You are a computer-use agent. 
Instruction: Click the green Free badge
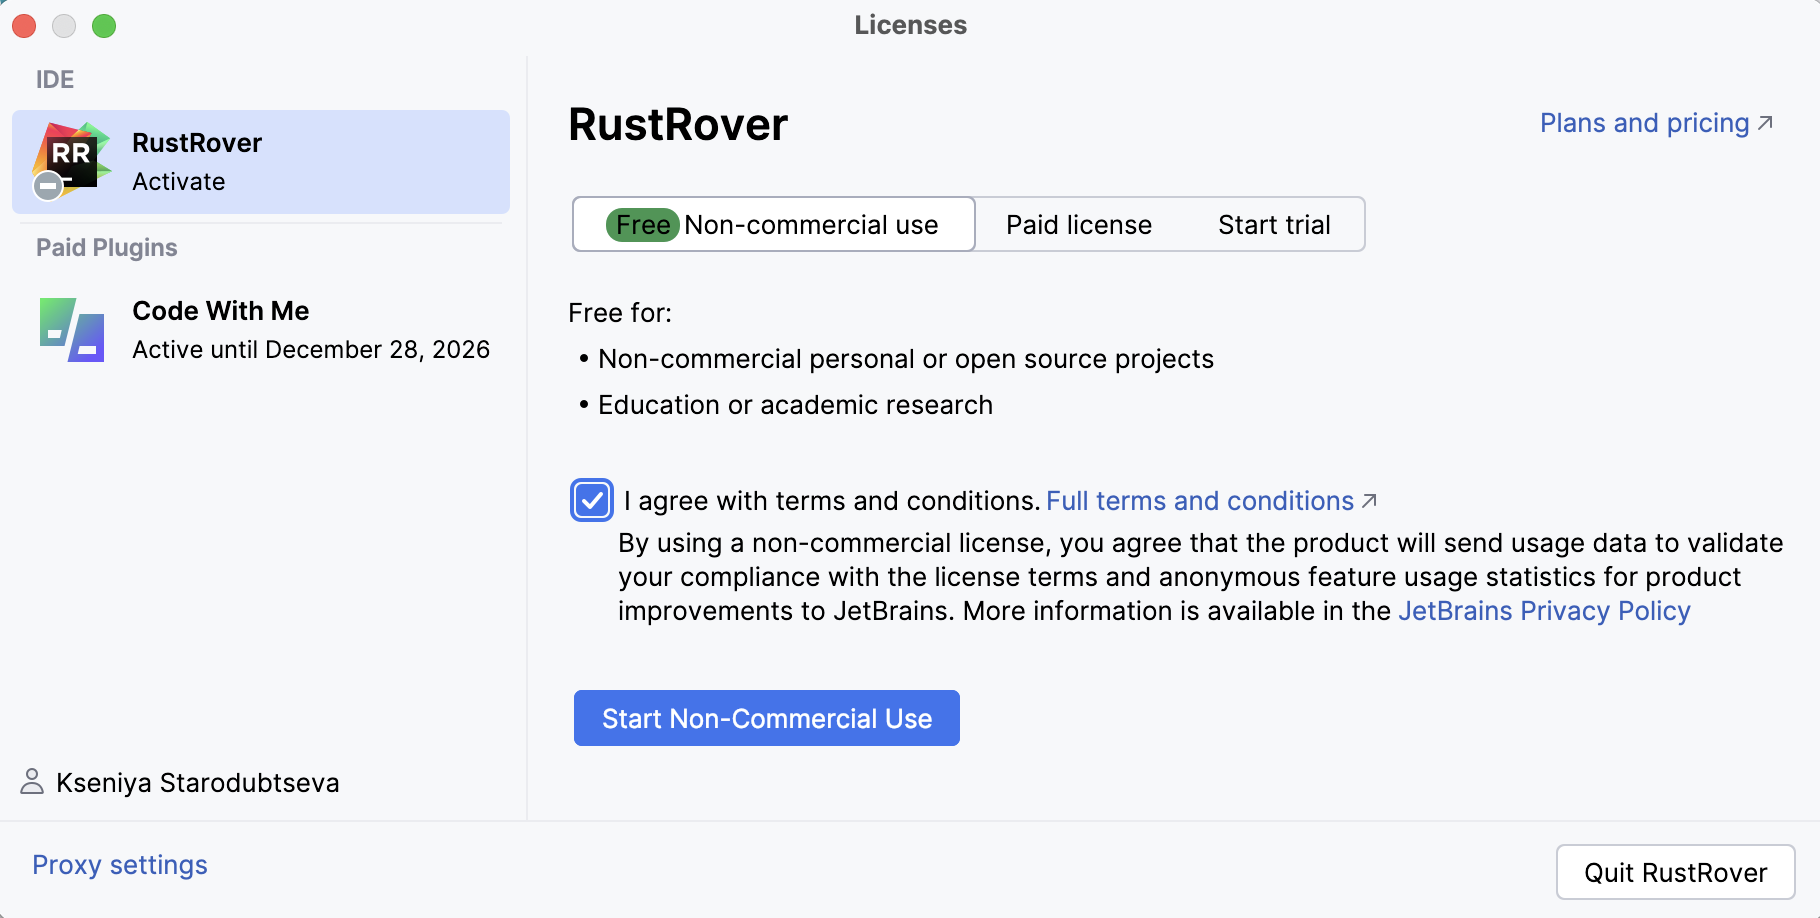coord(642,224)
